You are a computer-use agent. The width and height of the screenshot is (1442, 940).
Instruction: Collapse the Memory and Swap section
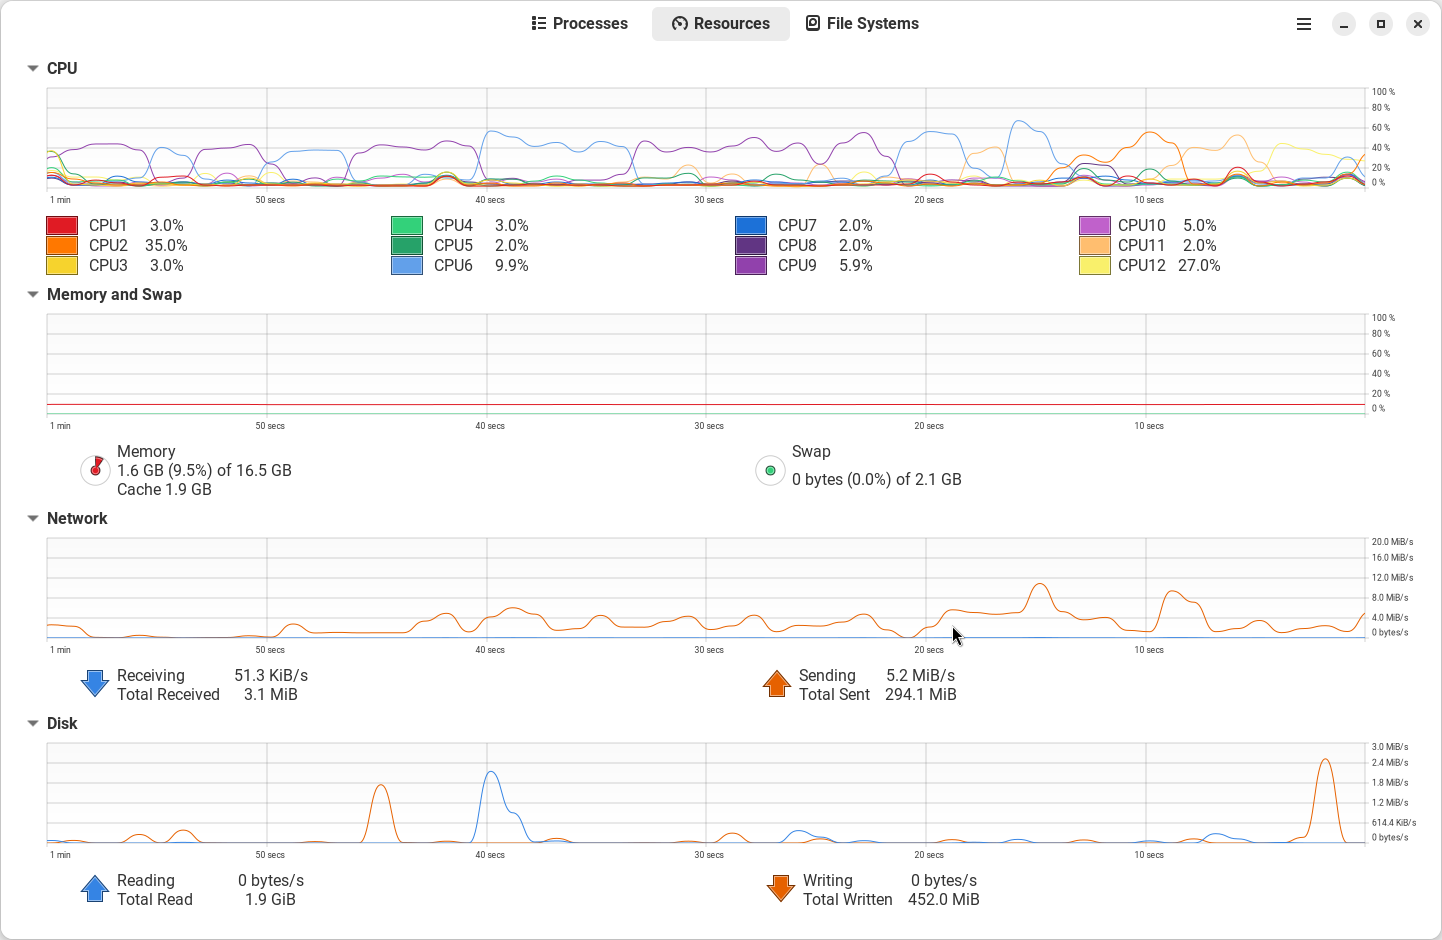coord(33,294)
